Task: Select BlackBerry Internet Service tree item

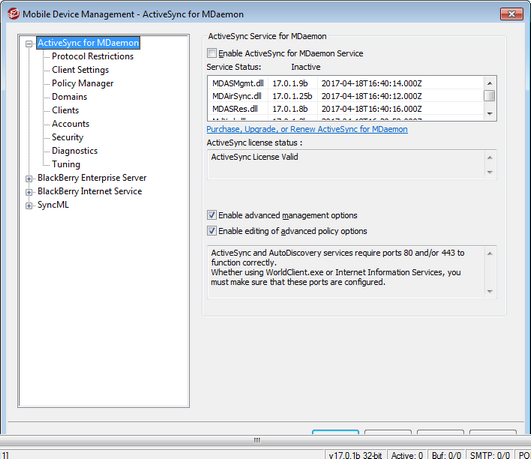Action: pos(89,191)
